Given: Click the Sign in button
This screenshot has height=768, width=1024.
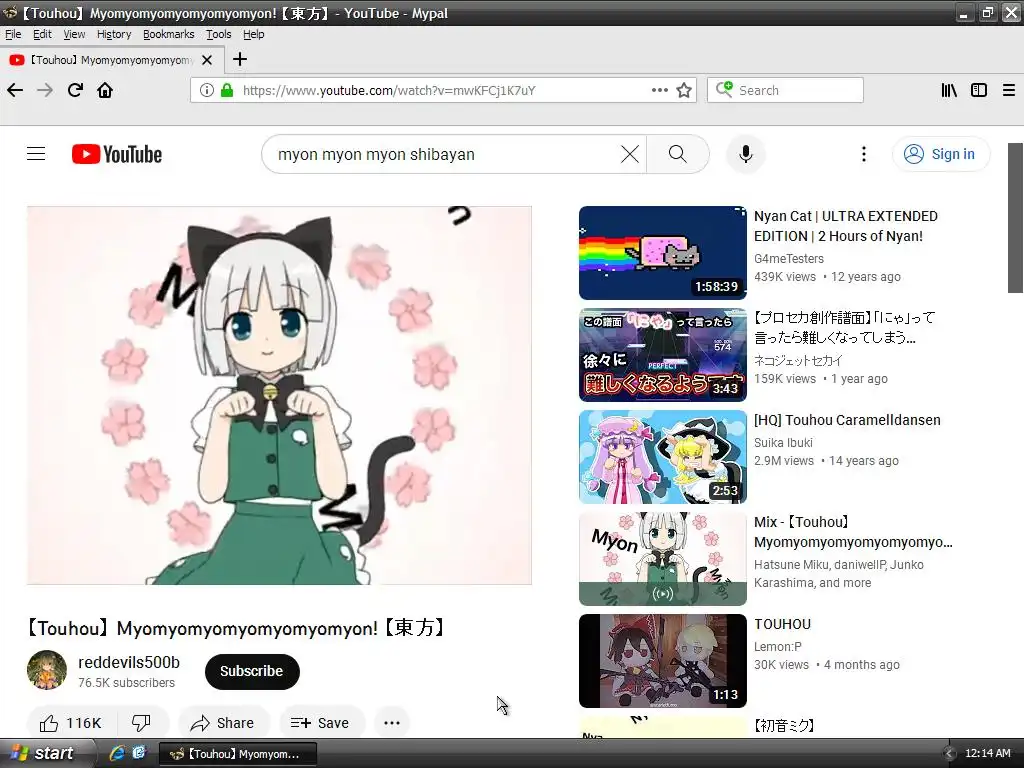Looking at the screenshot, I should coord(940,154).
